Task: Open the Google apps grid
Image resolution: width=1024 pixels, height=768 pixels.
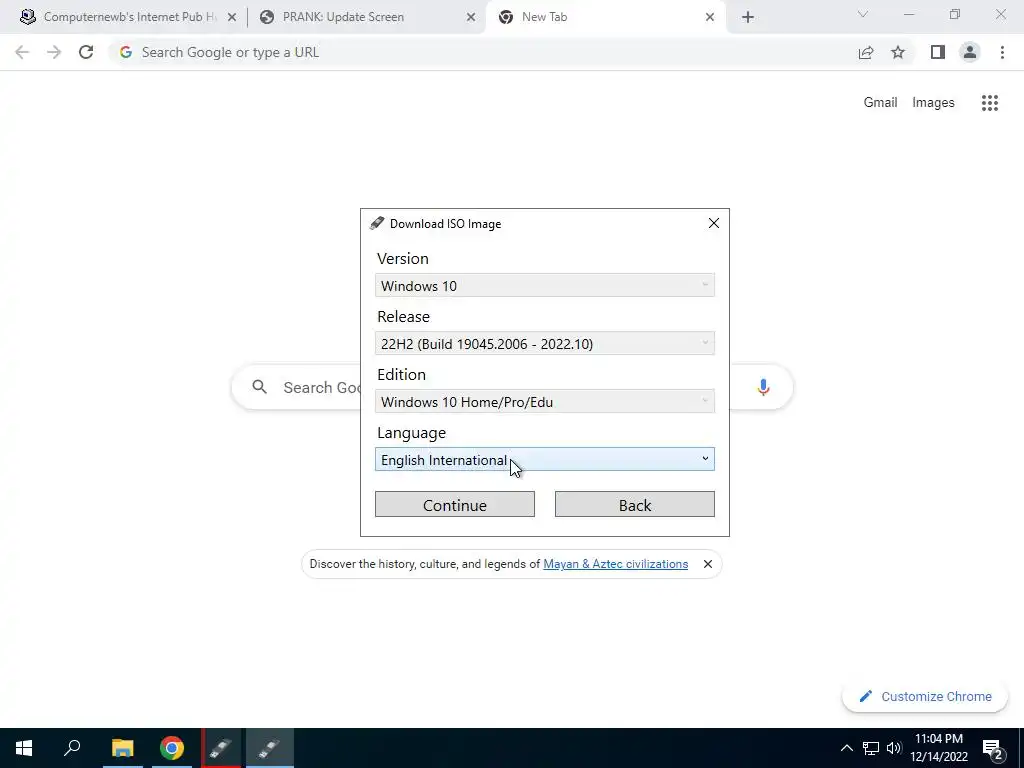Action: tap(989, 103)
